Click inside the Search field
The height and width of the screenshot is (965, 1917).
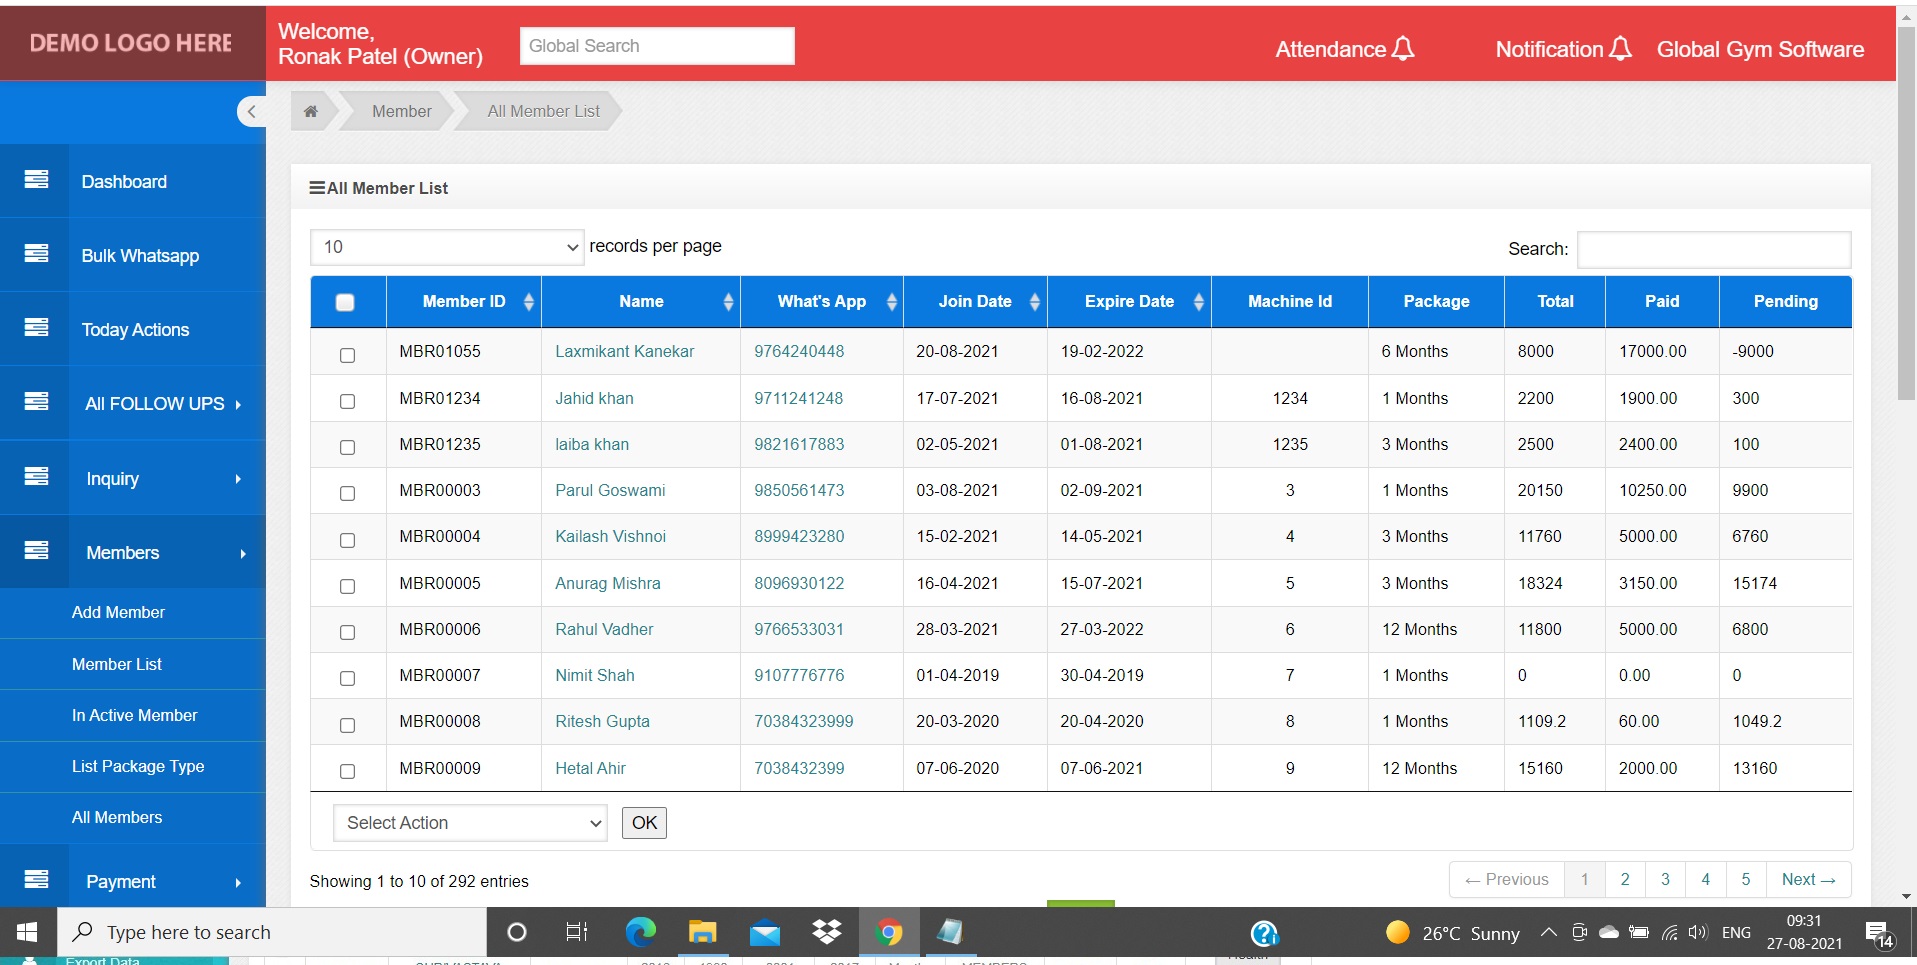click(x=1713, y=249)
